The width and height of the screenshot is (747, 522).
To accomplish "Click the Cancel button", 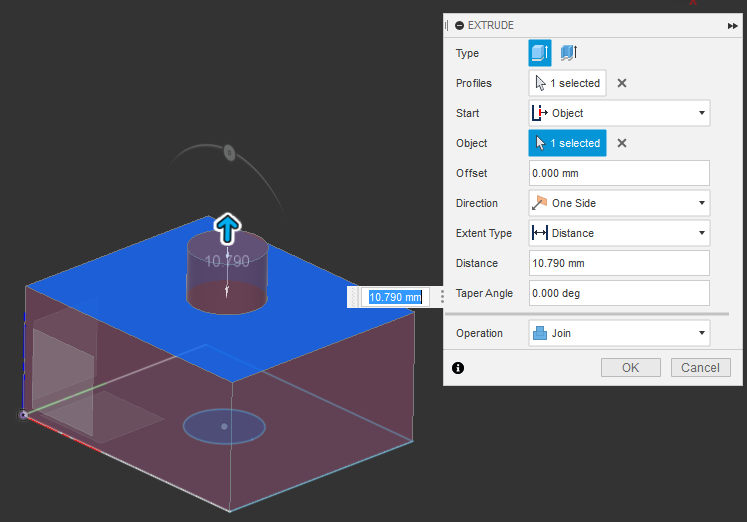I will pyautogui.click(x=700, y=368).
